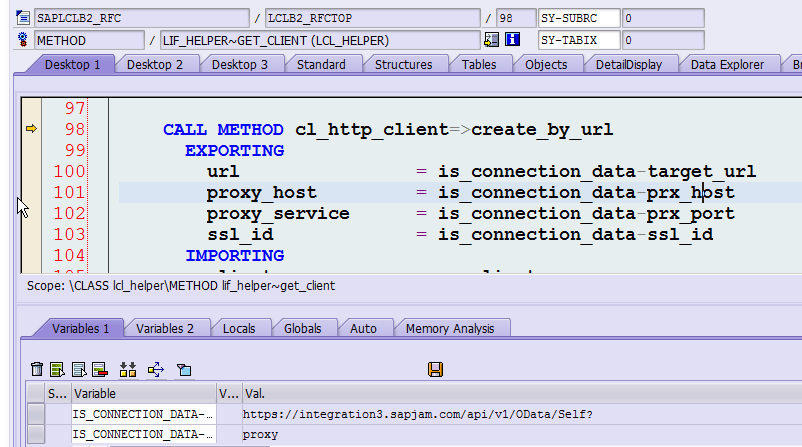Open the Structures tab
Image resolution: width=802 pixels, height=447 pixels.
point(403,65)
